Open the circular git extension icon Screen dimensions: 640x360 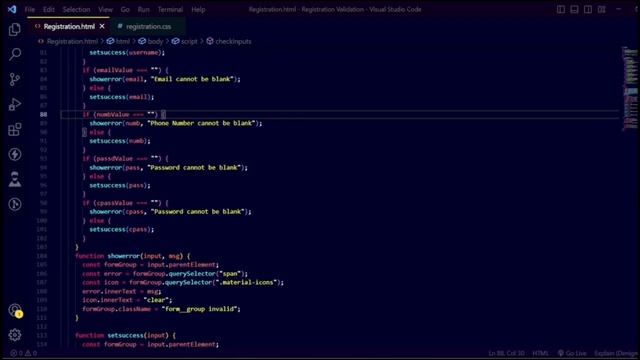tap(15, 204)
